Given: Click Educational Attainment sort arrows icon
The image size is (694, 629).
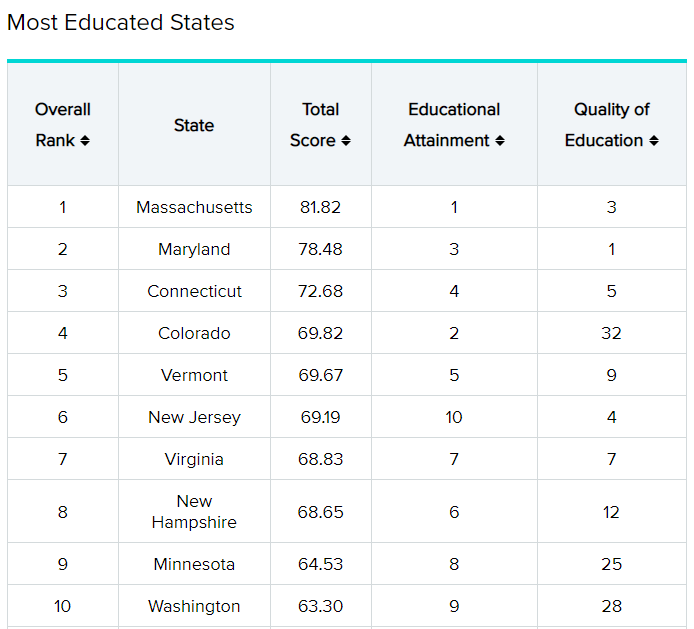Looking at the screenshot, I should click(x=499, y=141).
